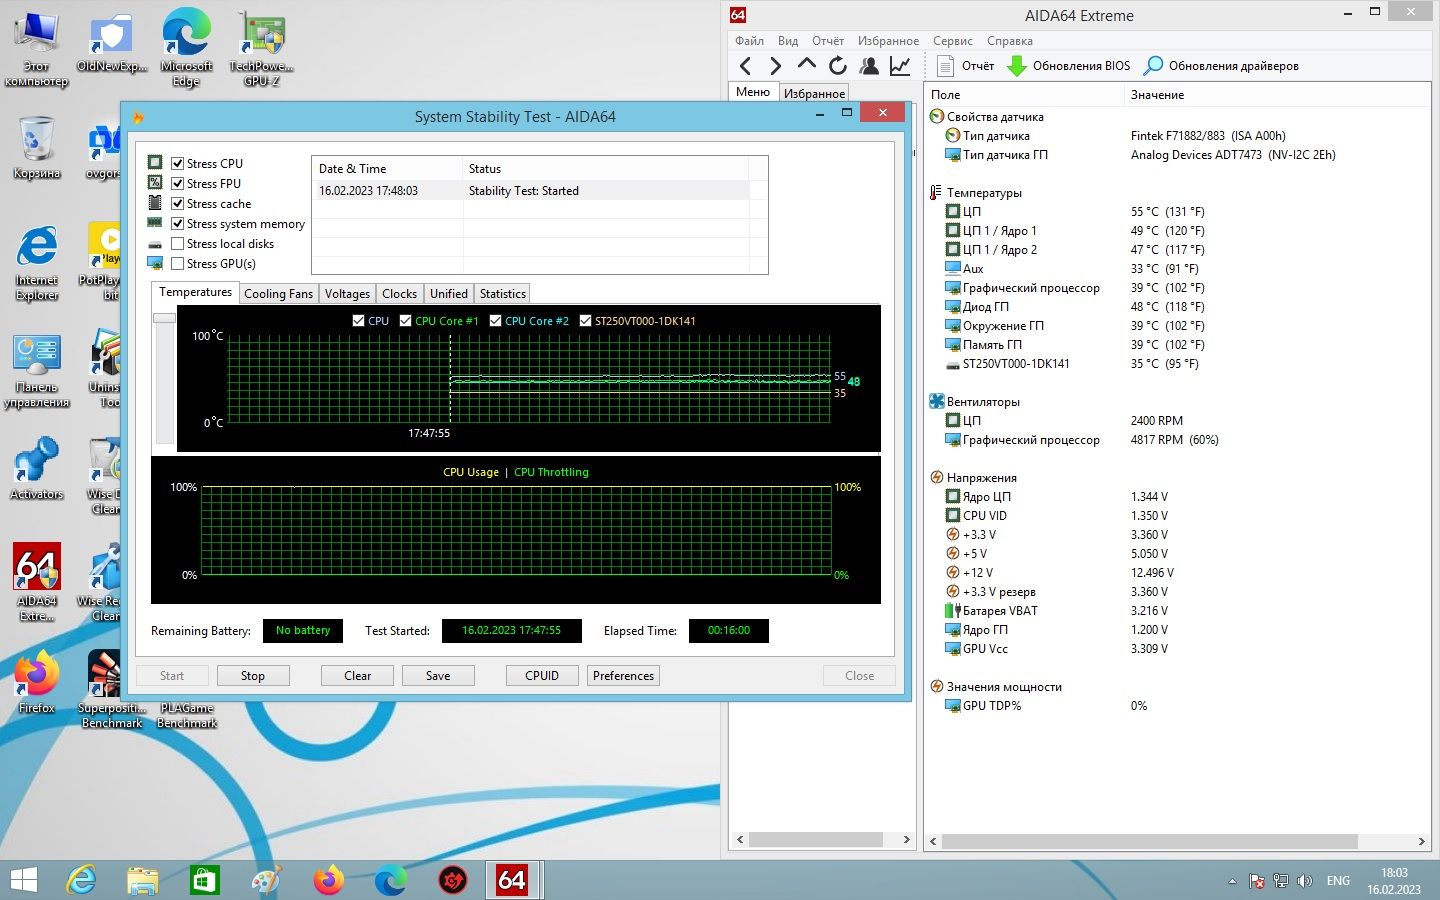The width and height of the screenshot is (1440, 900).
Task: Click the Save button
Action: tap(438, 676)
